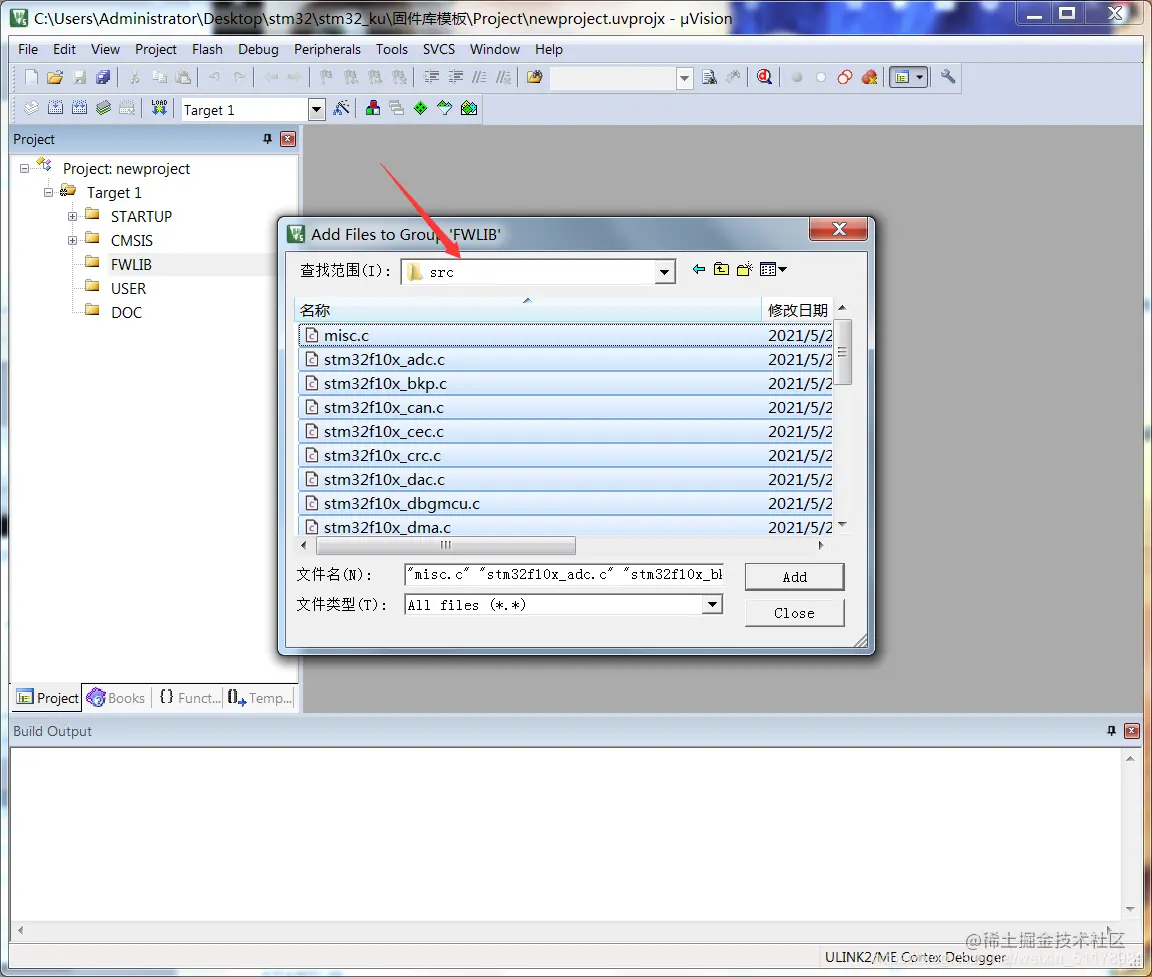Screen dimensions: 1152x977
Task: Click the green Pack Installer diamond icon
Action: (420, 108)
